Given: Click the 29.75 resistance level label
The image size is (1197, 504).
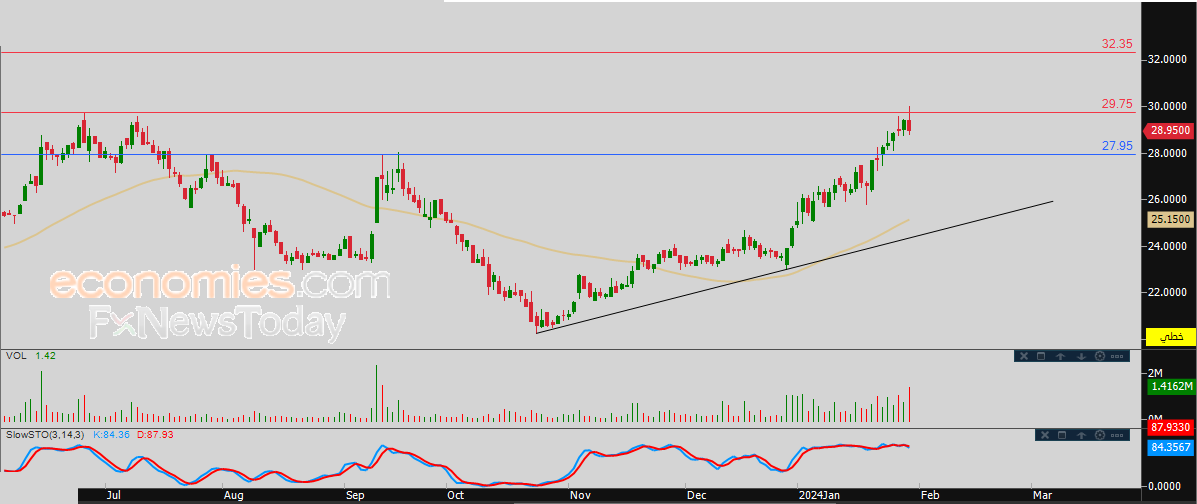Looking at the screenshot, I should coord(1117,105).
